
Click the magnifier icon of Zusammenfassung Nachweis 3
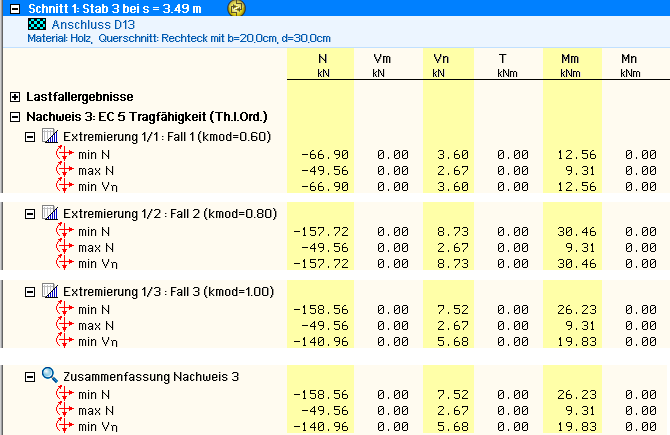click(50, 376)
